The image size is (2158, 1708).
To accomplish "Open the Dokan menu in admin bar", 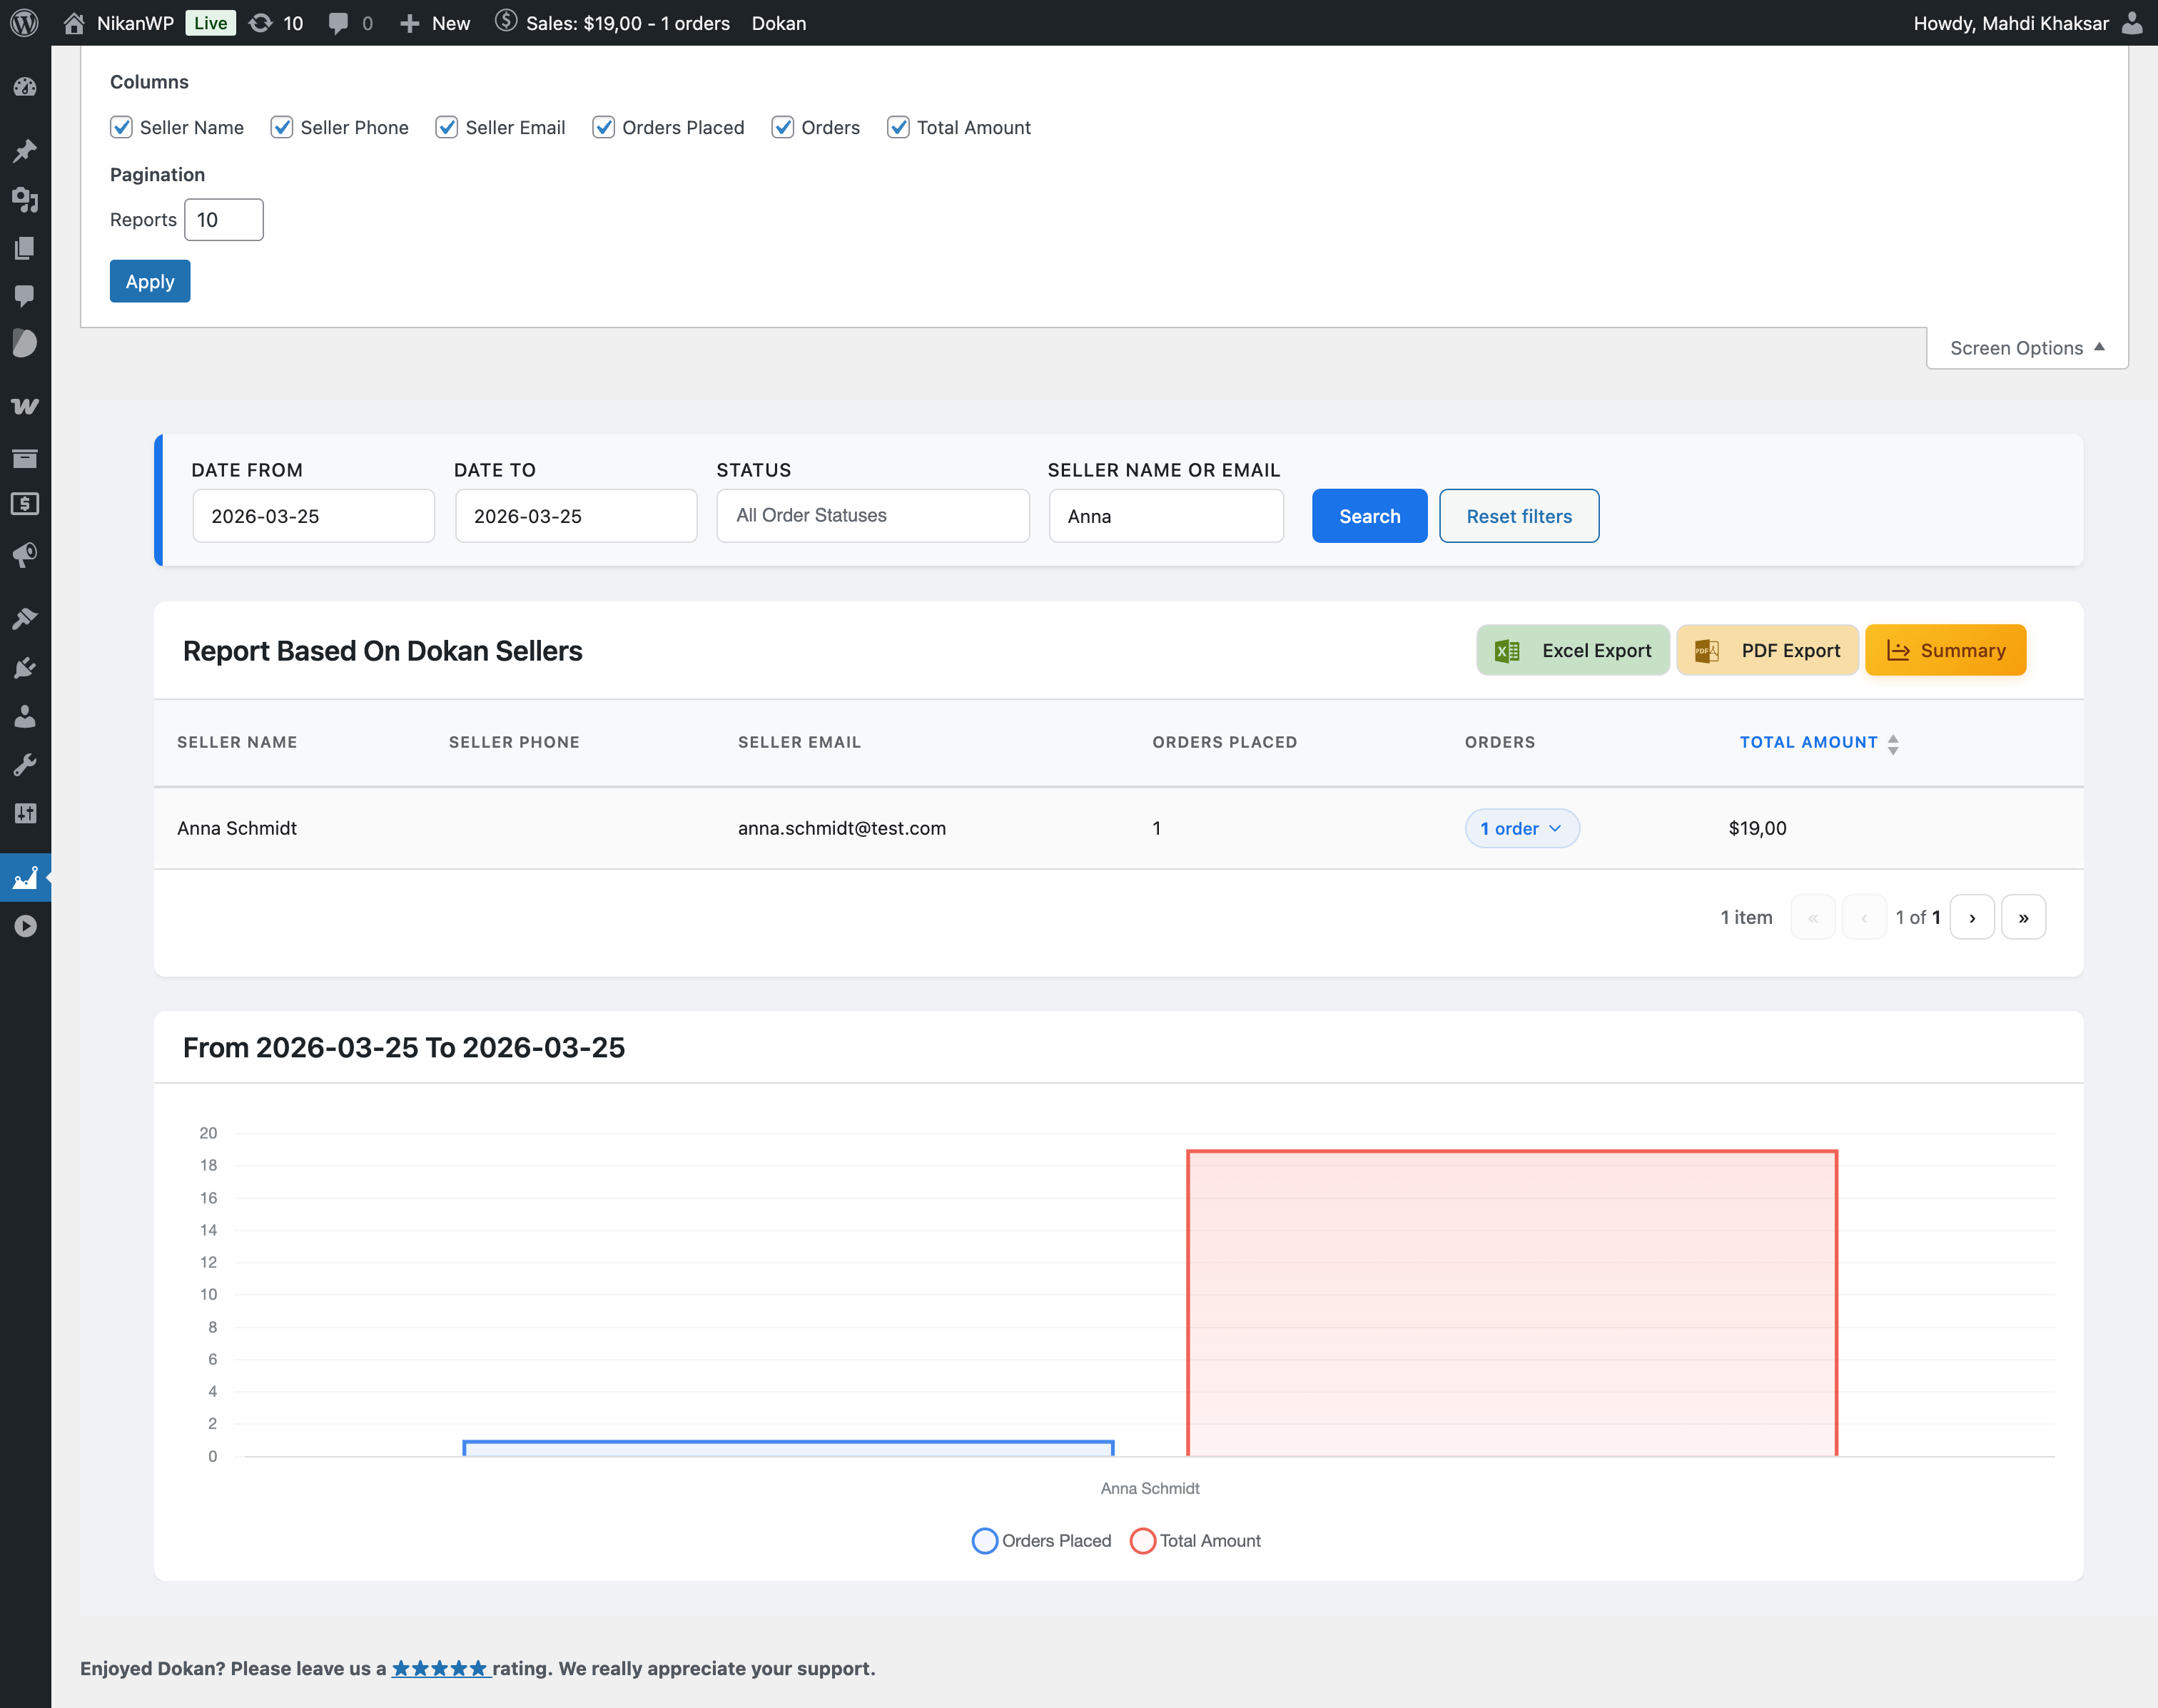I will [x=779, y=22].
